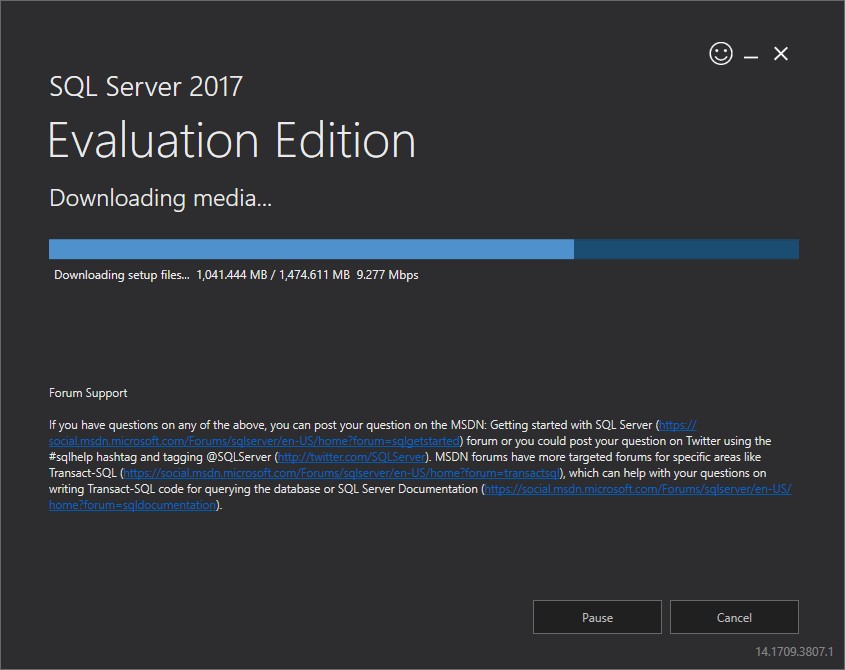Click the Downloading setup files... label

coord(122,275)
